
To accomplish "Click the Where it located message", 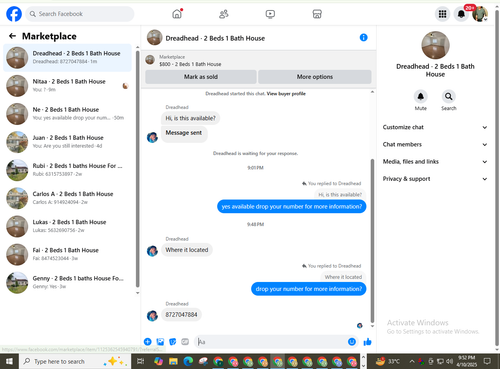I will click(x=187, y=250).
